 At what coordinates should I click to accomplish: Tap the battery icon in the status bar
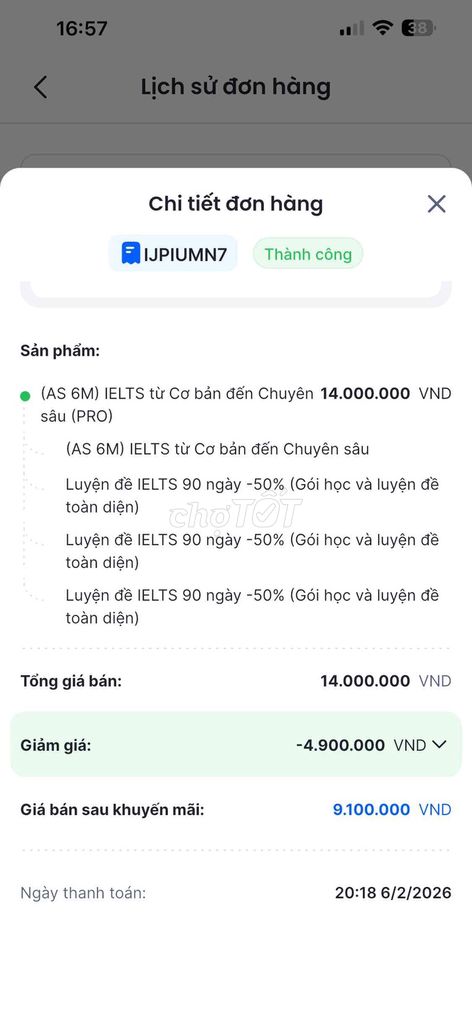click(418, 28)
